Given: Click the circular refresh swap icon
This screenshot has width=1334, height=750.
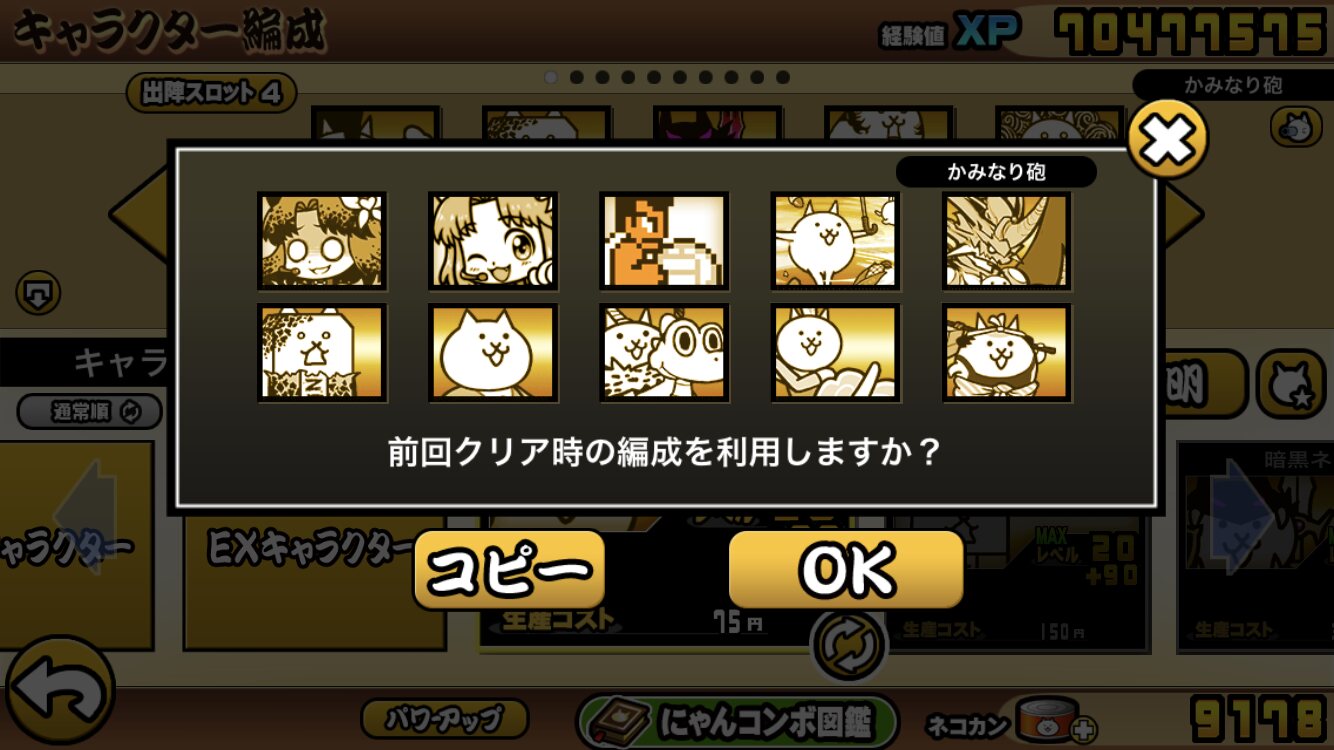Looking at the screenshot, I should tap(849, 645).
